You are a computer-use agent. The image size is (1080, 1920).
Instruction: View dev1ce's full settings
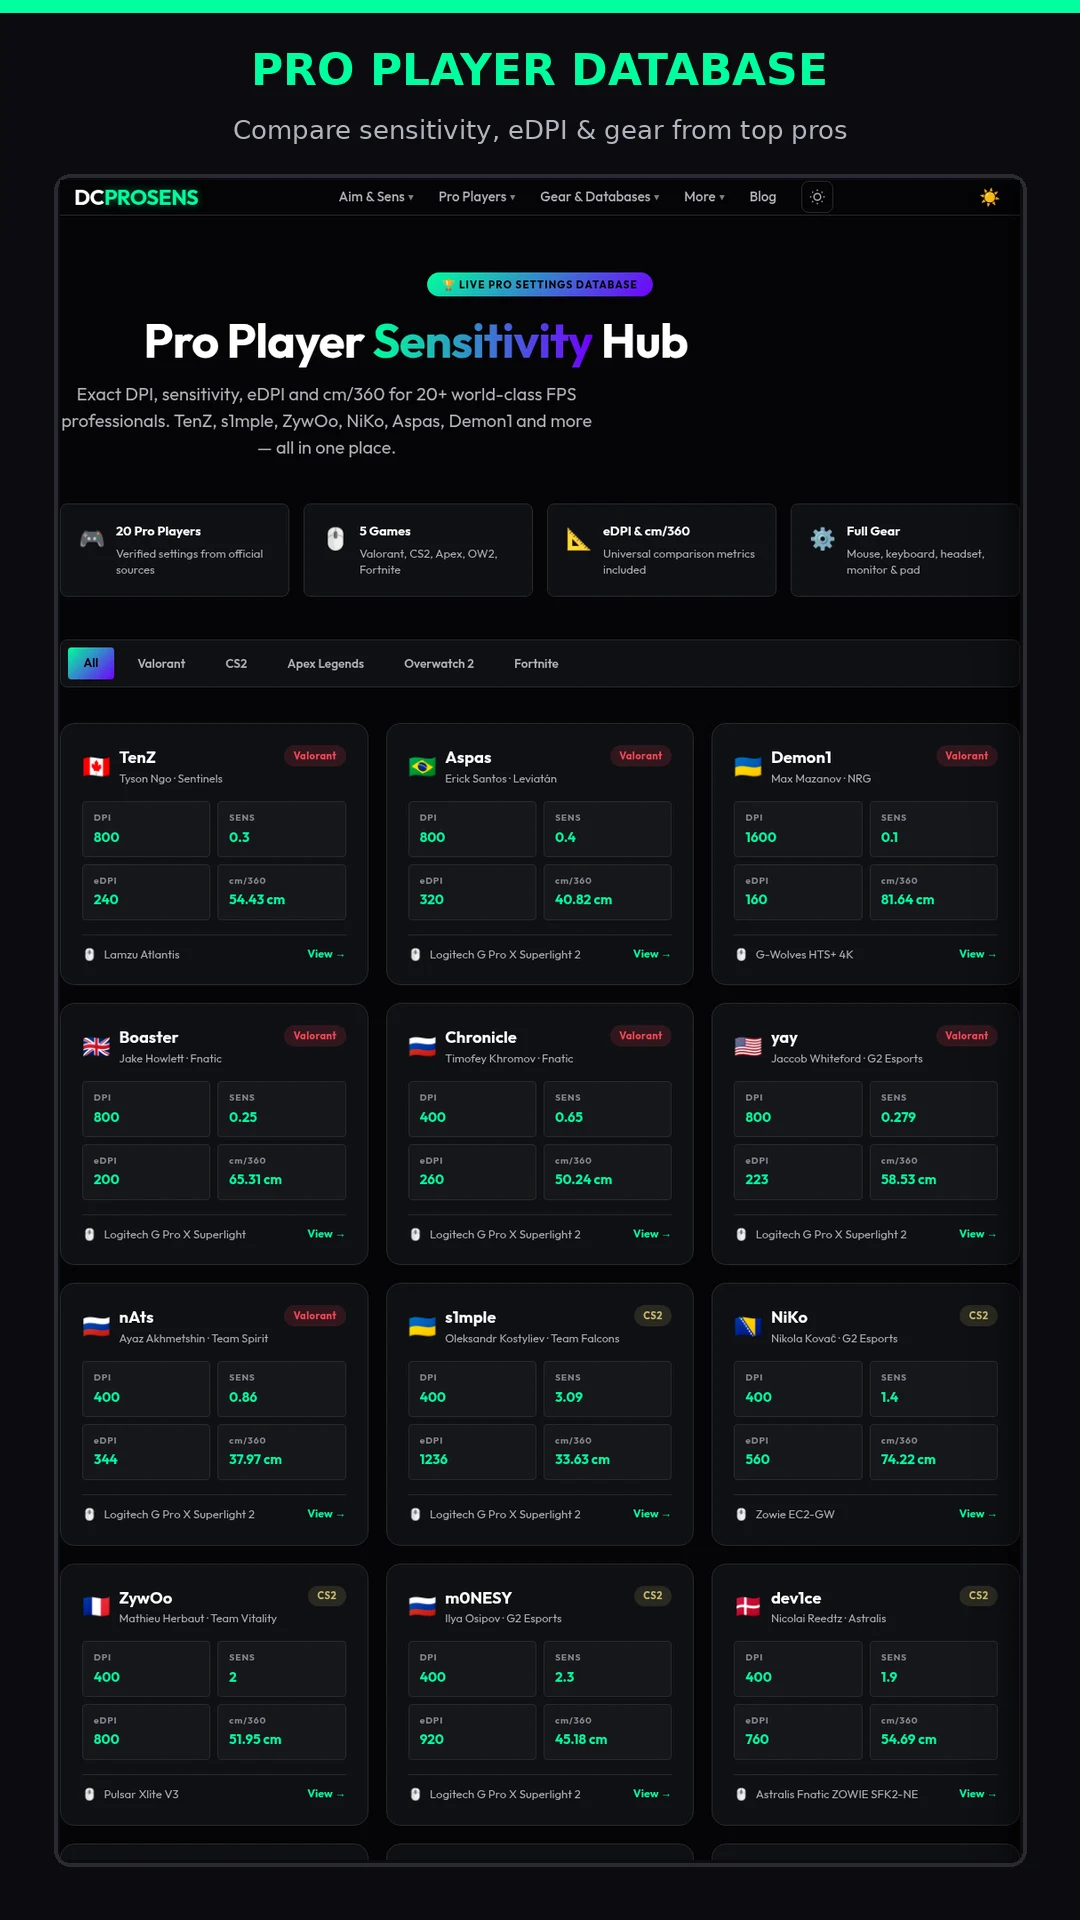point(978,1794)
